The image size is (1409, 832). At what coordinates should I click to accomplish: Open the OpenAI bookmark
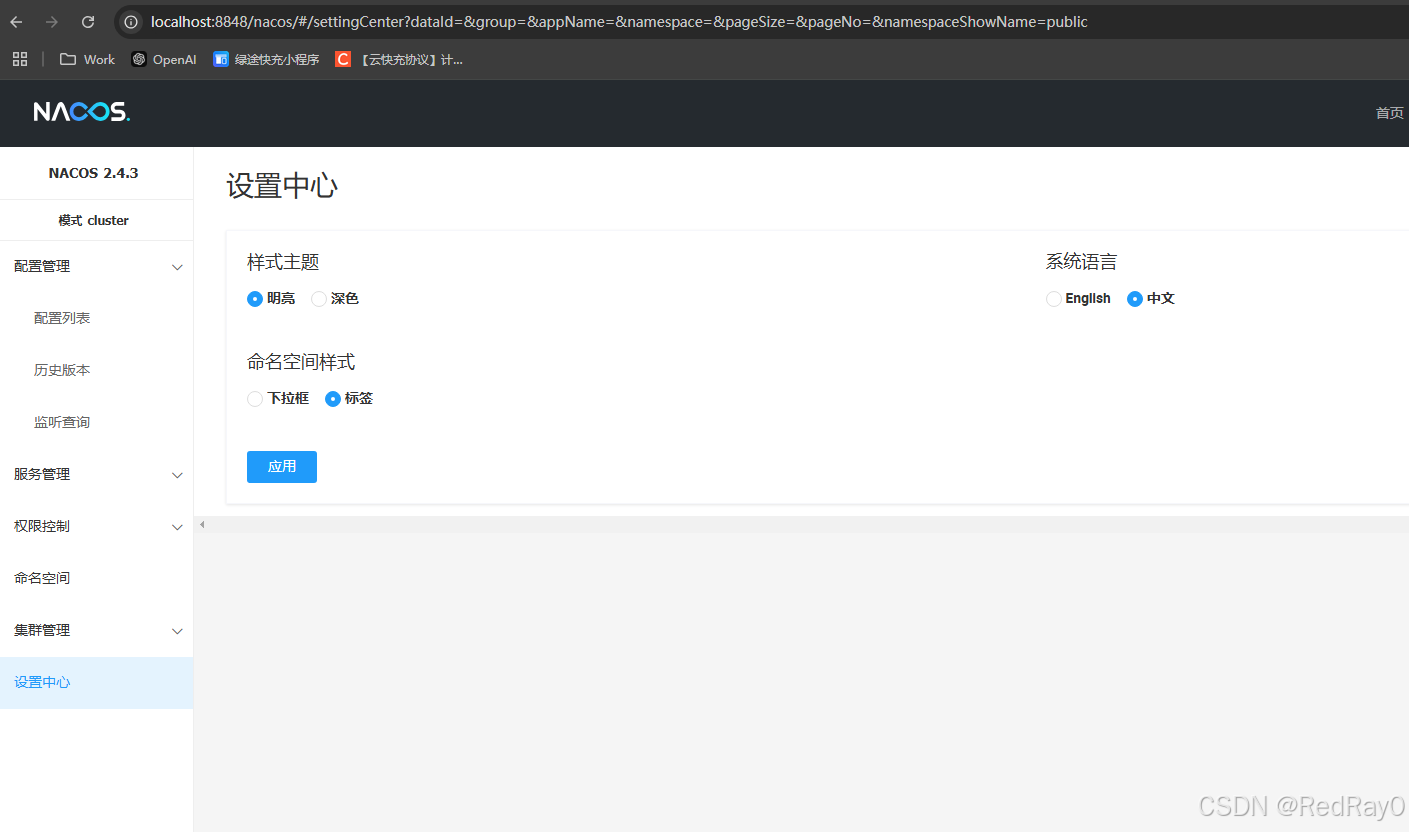[164, 59]
